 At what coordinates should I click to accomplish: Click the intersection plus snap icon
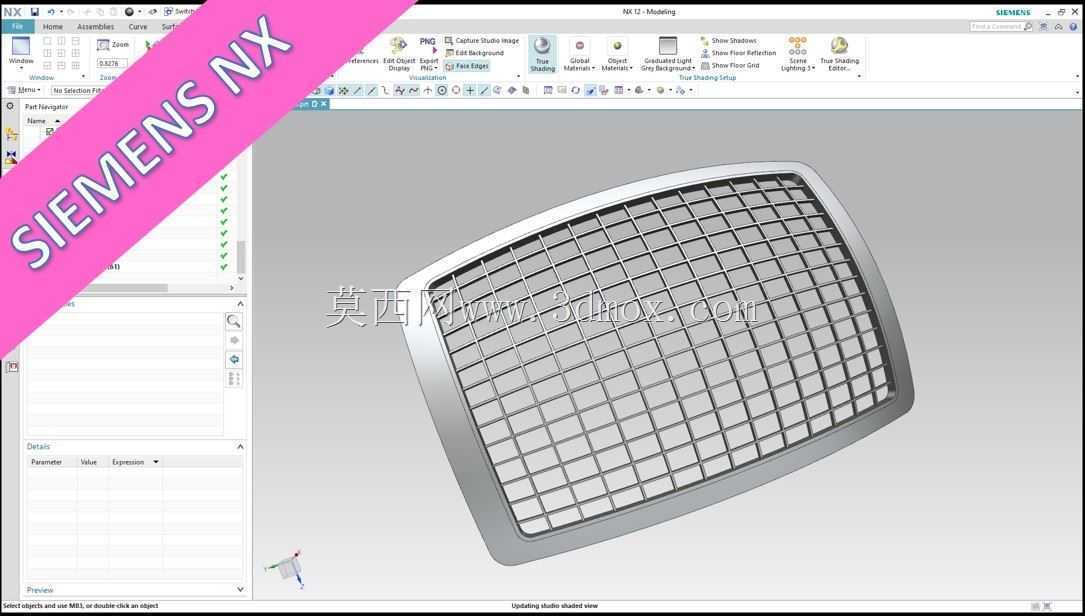tap(470, 91)
